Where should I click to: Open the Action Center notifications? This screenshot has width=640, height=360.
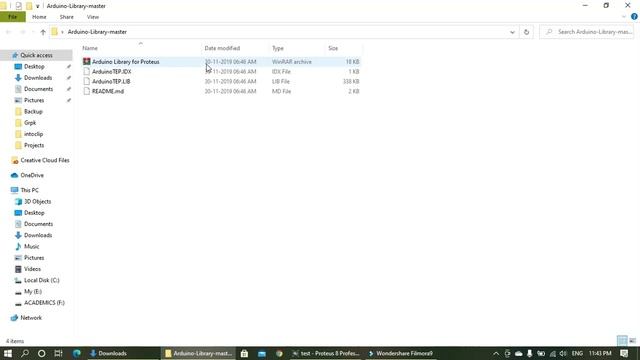coord(624,353)
